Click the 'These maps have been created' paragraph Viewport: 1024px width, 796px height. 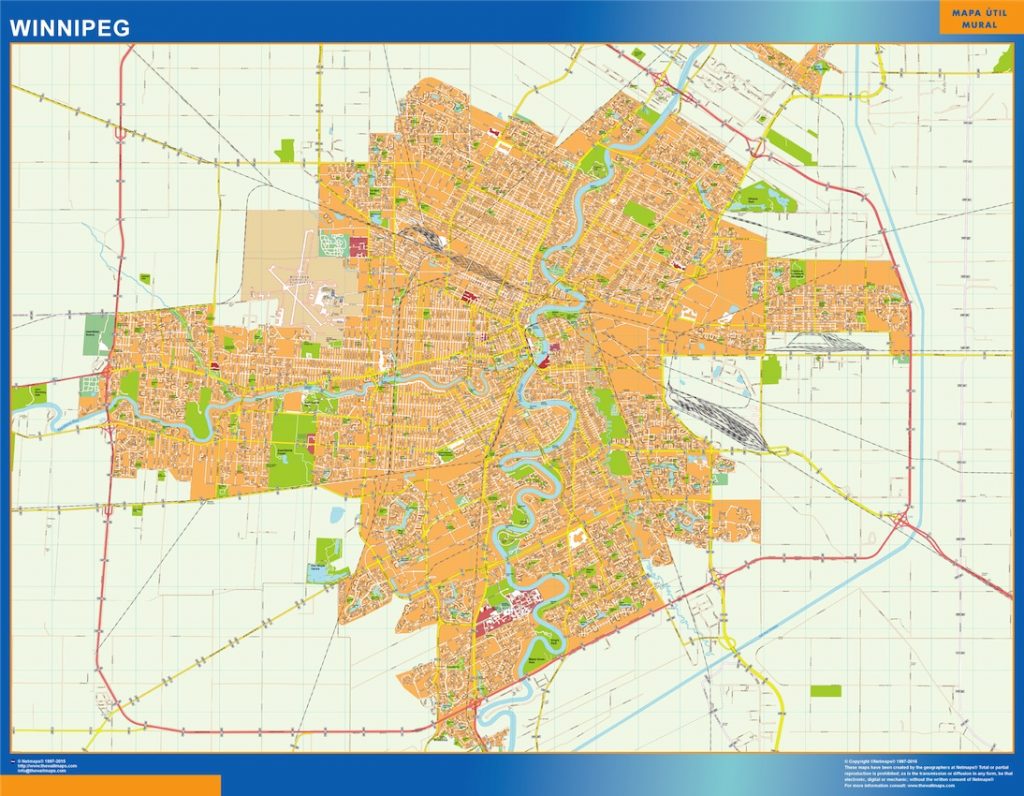[x=928, y=773]
